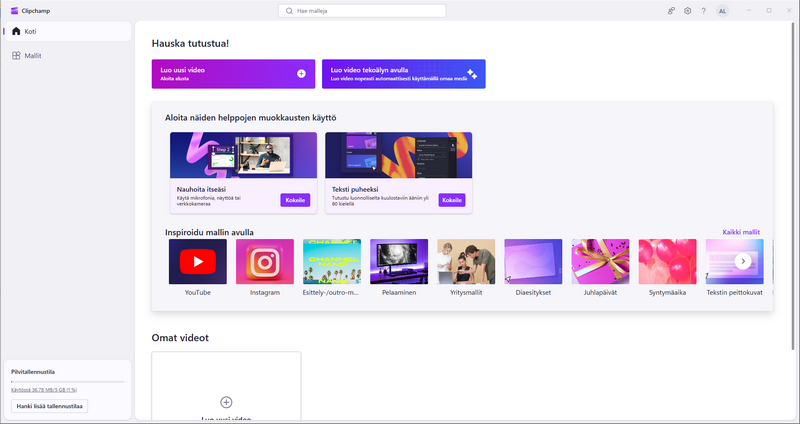The height and width of the screenshot is (424, 800).
Task: Click plus icon on Luo uusi video
Action: [x=302, y=73]
